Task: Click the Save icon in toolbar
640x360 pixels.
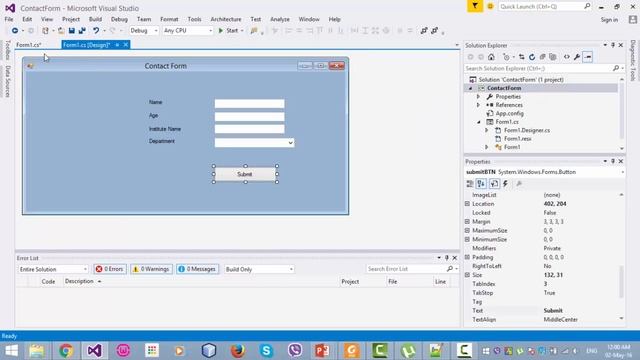Action: (72, 31)
